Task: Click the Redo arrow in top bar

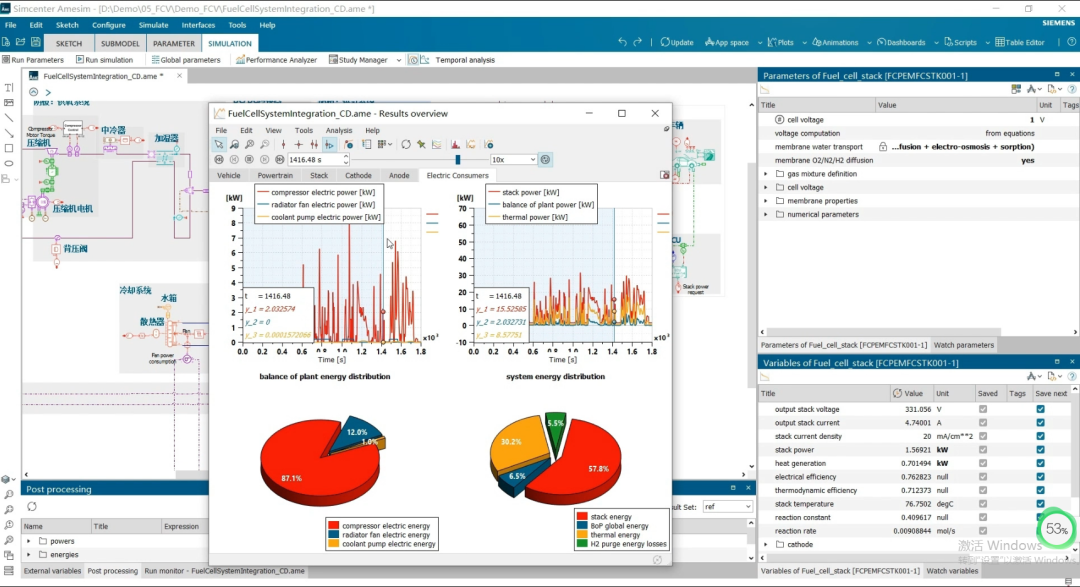Action: pos(638,42)
